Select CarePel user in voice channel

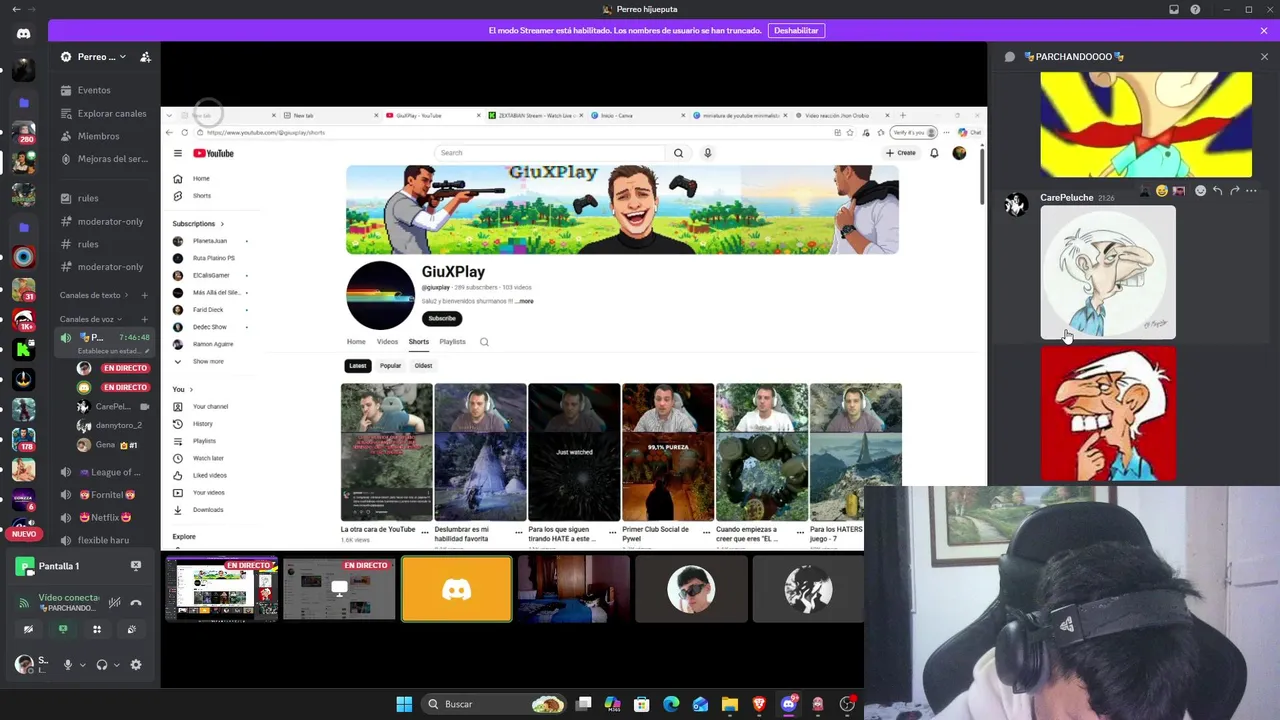112,407
